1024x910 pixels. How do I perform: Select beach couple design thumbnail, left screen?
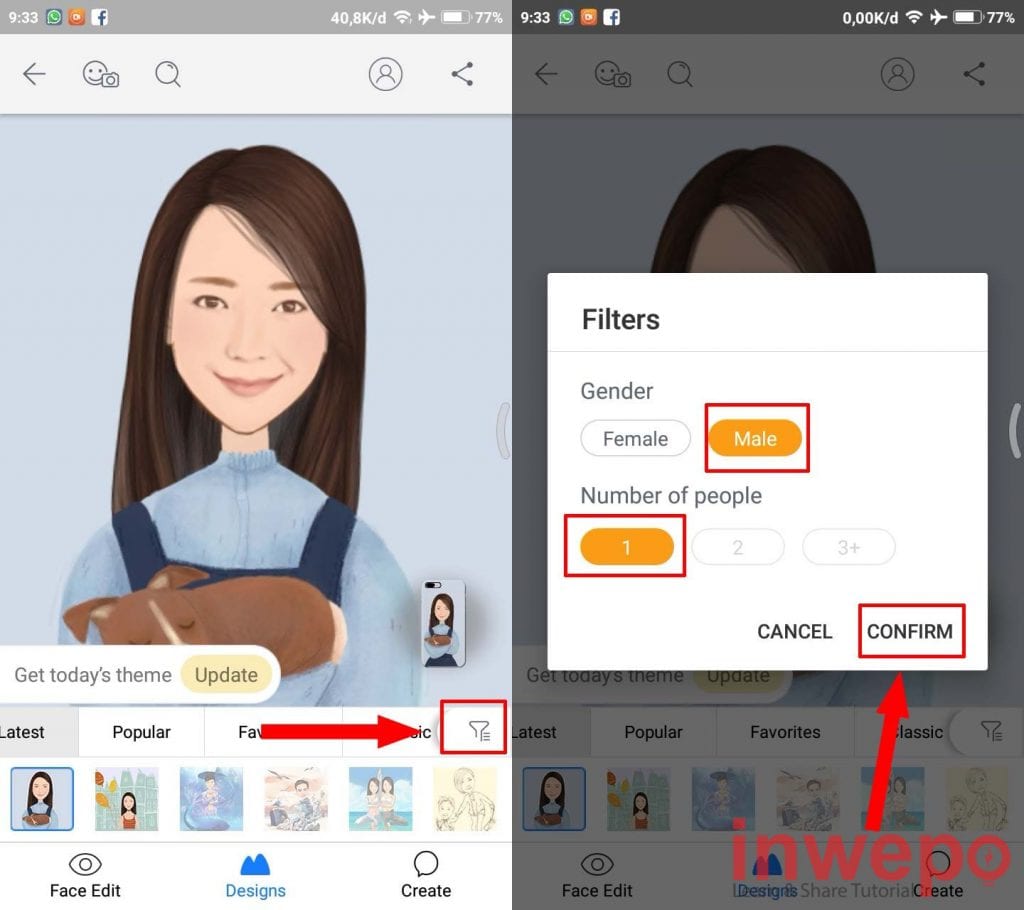point(296,799)
